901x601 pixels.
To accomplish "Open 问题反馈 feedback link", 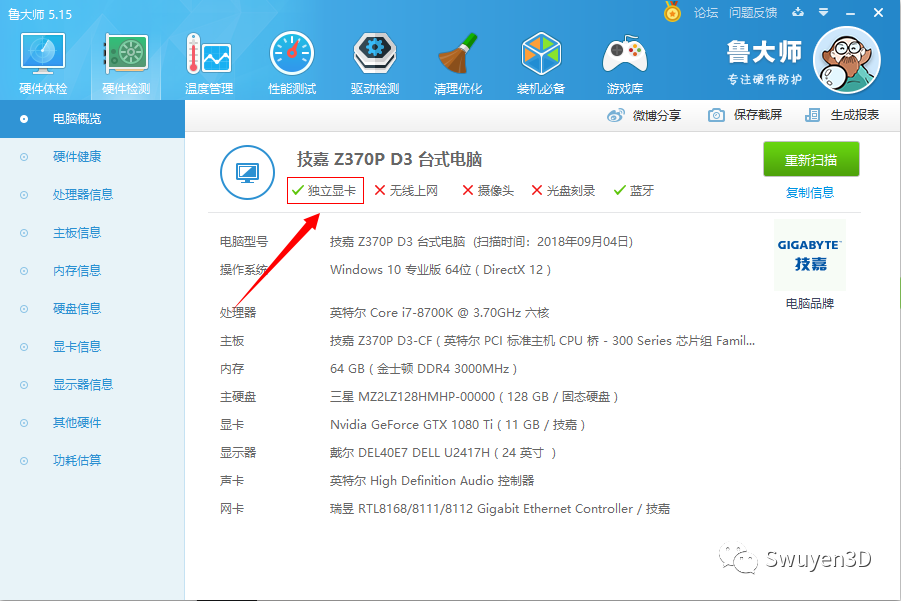I will tap(753, 13).
